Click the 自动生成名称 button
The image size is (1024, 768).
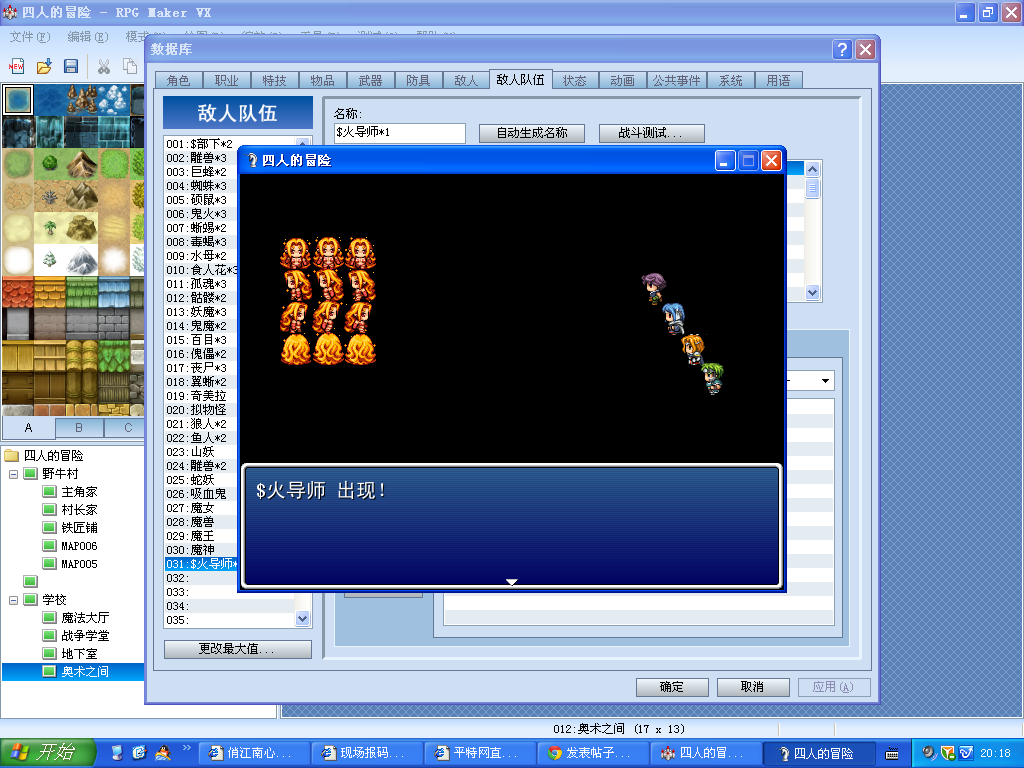[532, 133]
